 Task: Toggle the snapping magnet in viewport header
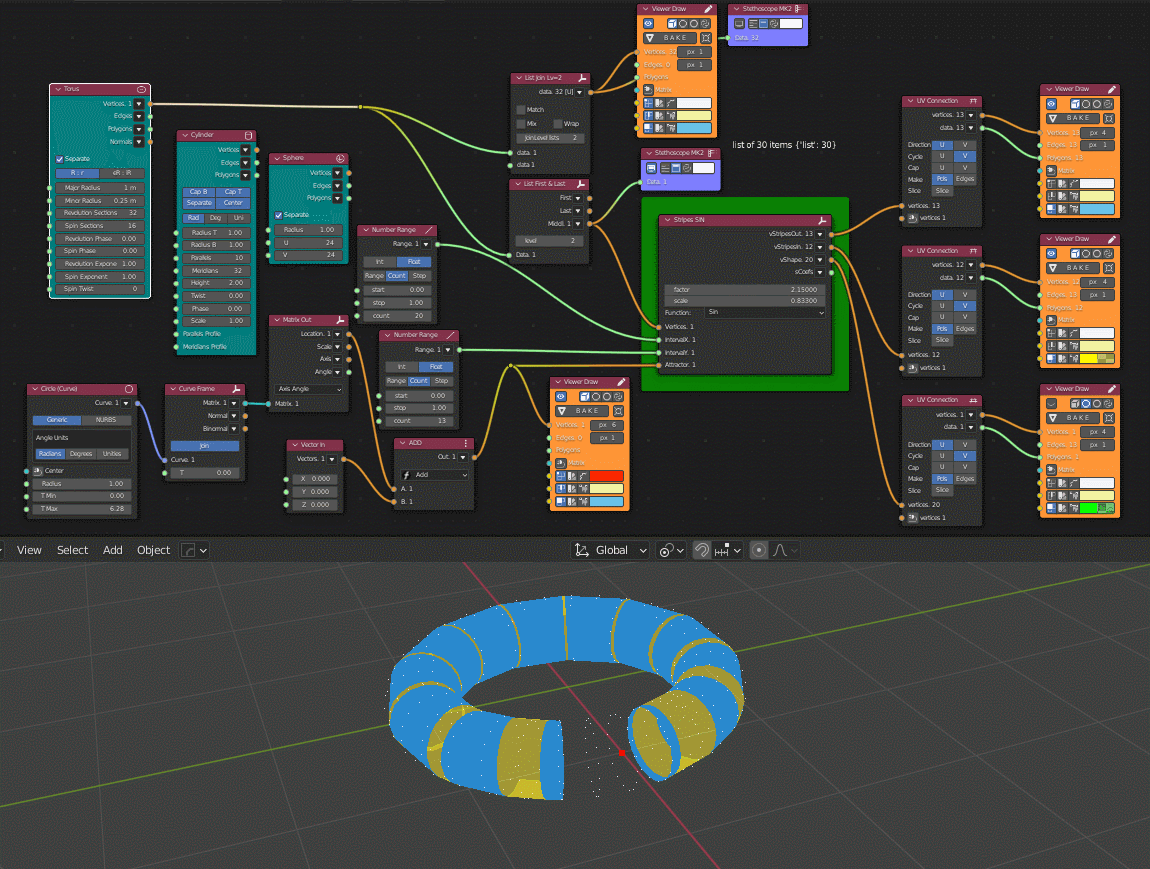pyautogui.click(x=702, y=550)
